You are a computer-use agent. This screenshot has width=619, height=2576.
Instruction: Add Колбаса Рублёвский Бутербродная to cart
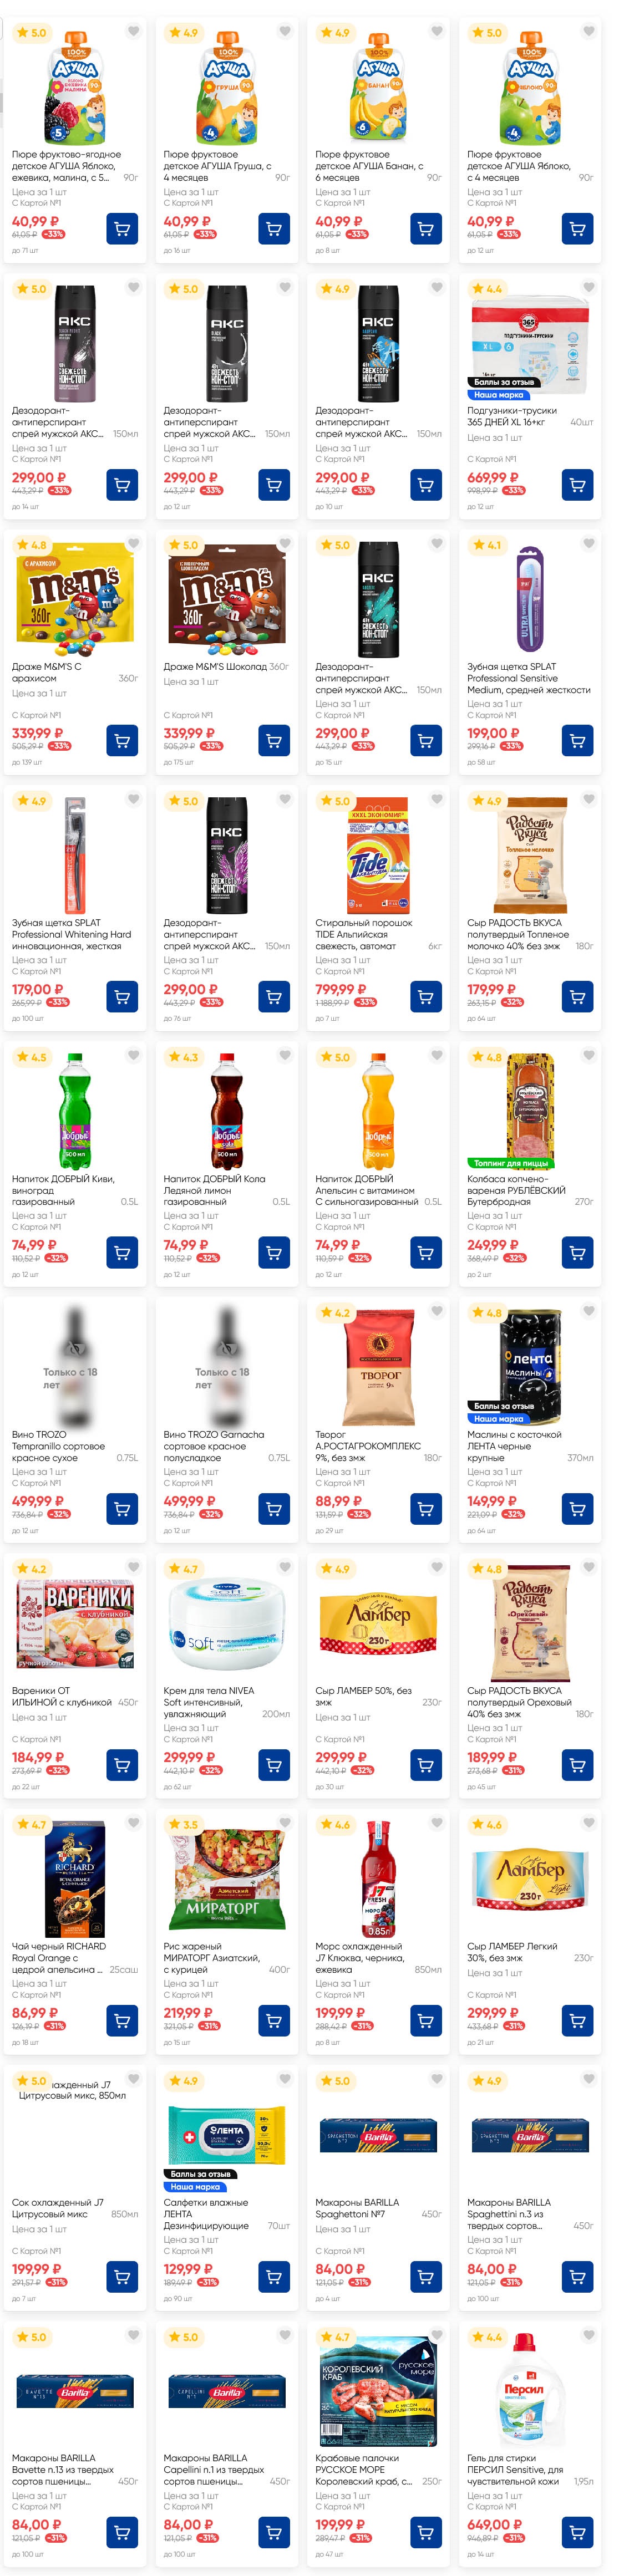pos(577,1252)
